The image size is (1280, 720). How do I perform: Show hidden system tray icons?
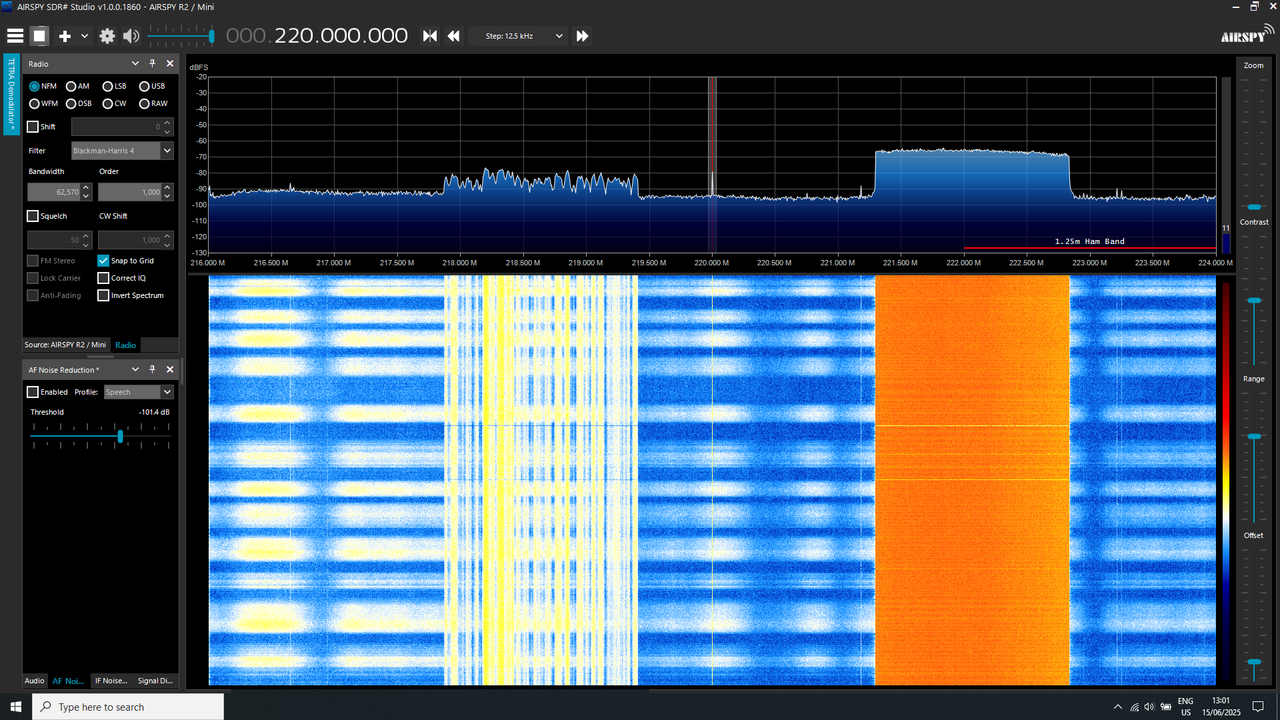click(1117, 706)
